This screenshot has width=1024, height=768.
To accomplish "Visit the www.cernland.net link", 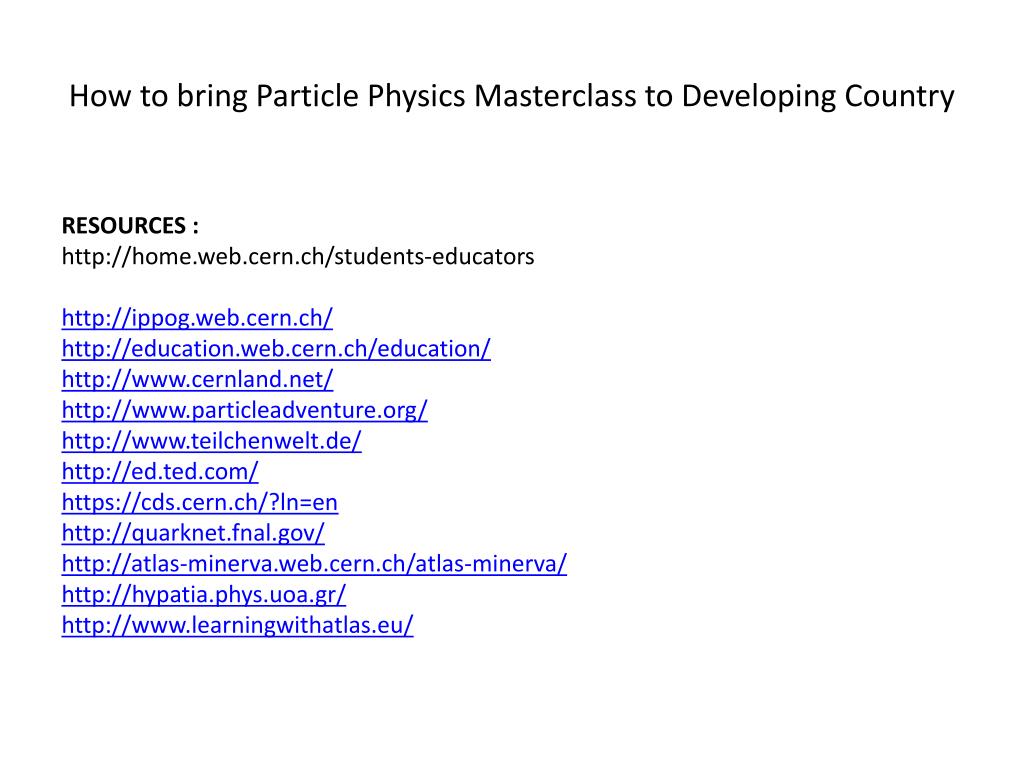I will (x=197, y=379).
